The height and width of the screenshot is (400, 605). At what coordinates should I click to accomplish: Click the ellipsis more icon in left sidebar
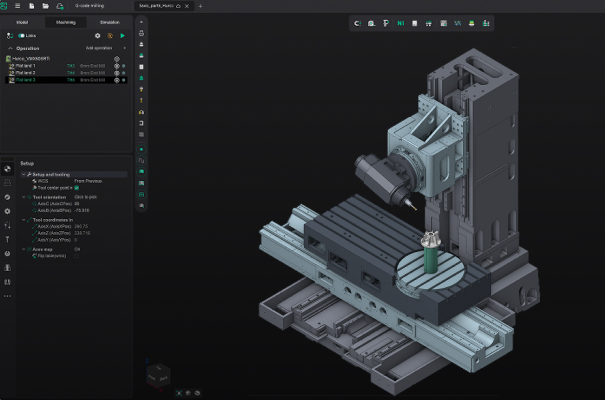click(x=8, y=296)
